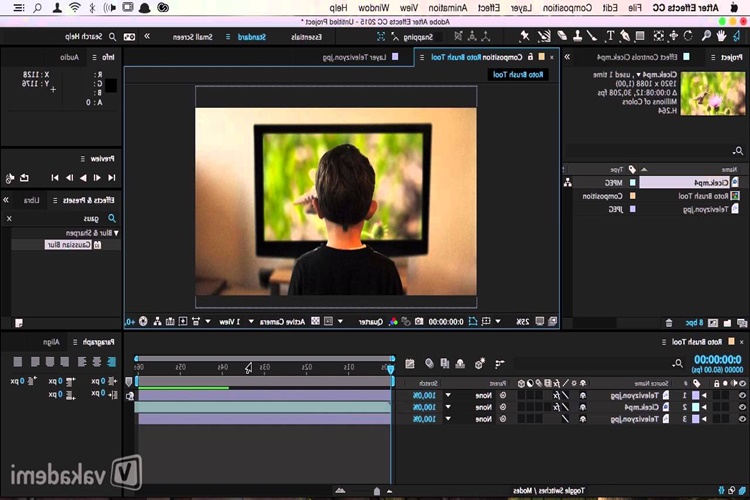Select the Rotation tool
This screenshot has height=500, width=750.
coord(688,36)
